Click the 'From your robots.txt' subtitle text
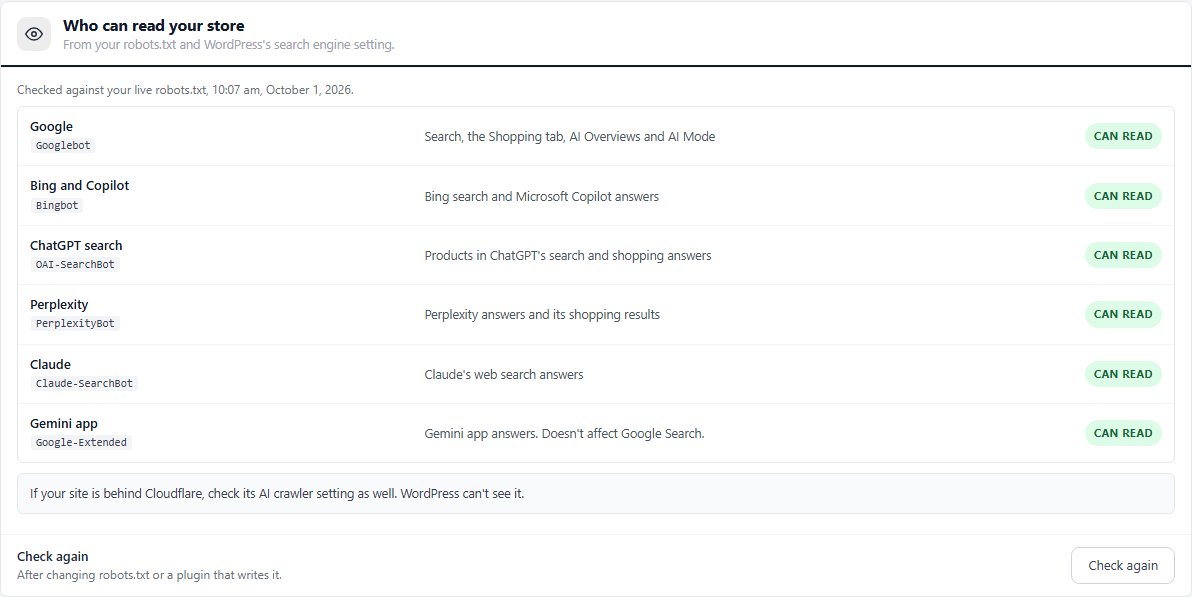Screen dimensions: 1192x597 [229, 45]
